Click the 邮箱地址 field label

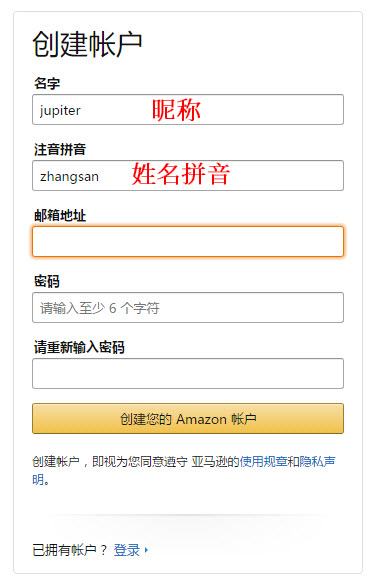pyautogui.click(x=60, y=215)
